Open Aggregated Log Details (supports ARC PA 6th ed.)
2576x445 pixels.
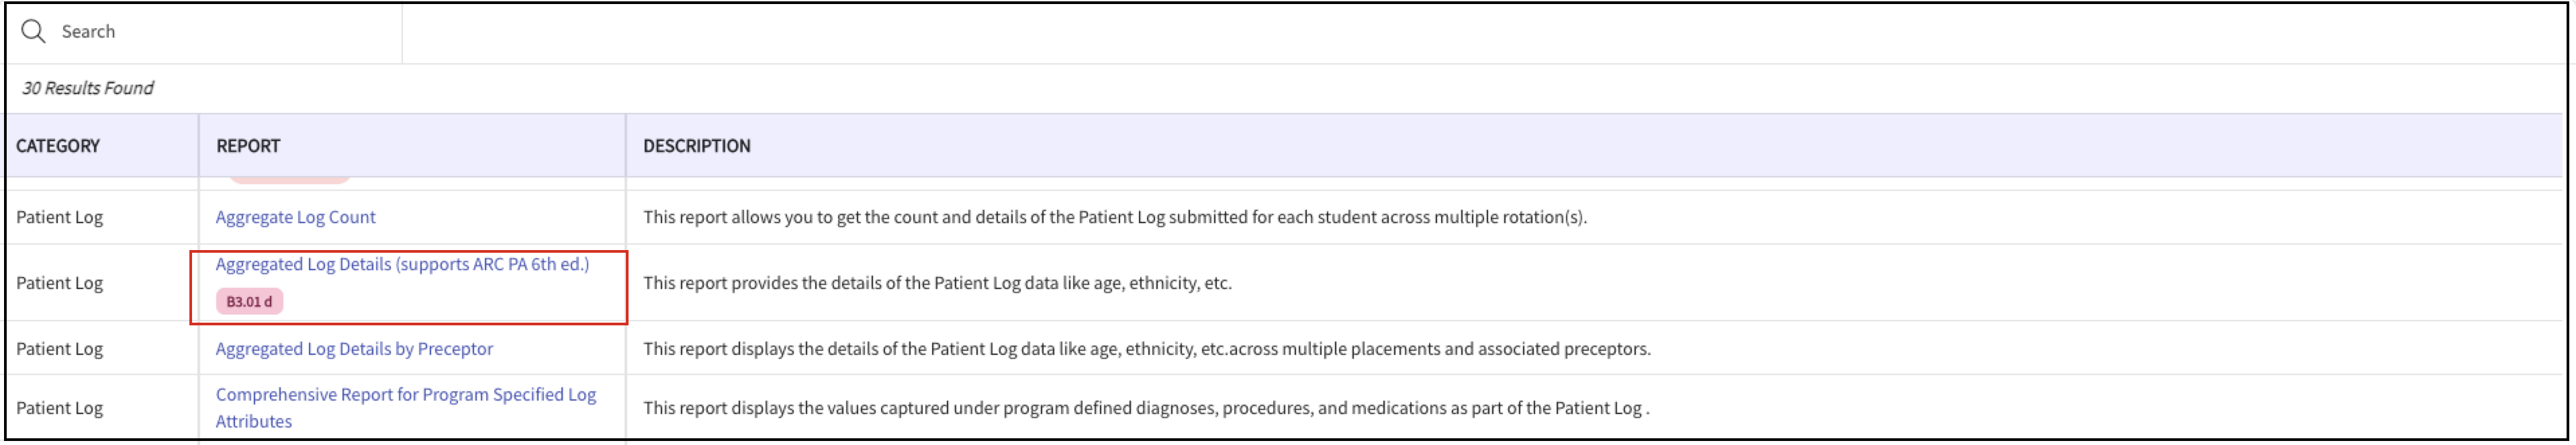[402, 264]
